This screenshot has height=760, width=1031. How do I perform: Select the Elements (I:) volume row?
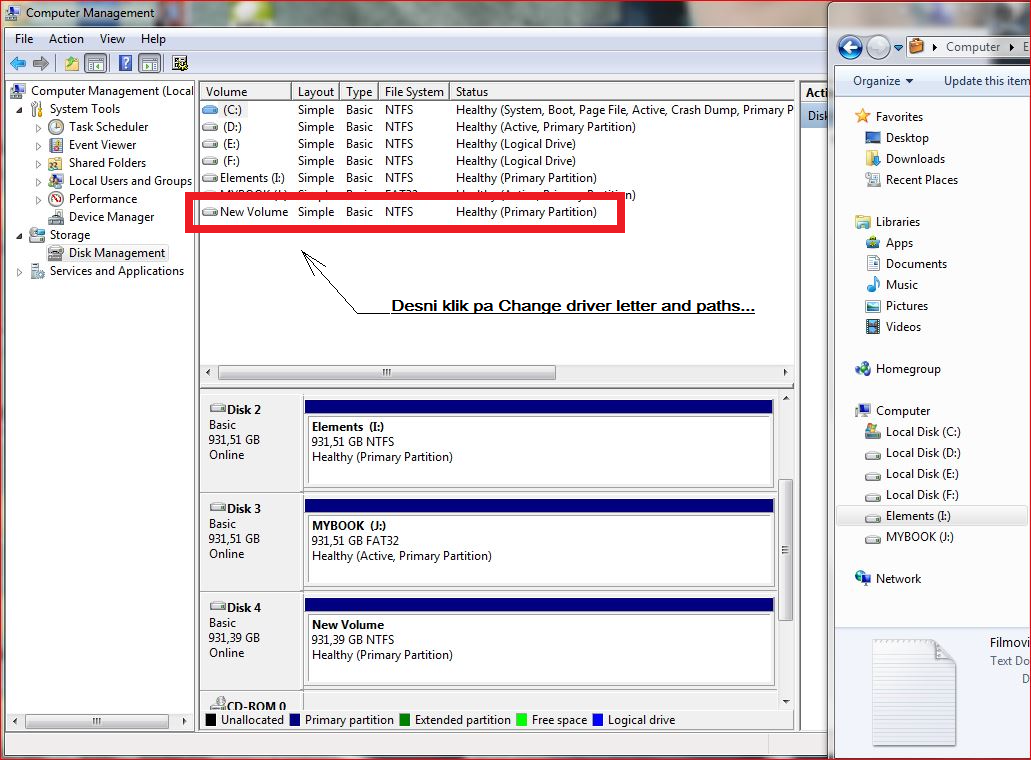click(497, 178)
